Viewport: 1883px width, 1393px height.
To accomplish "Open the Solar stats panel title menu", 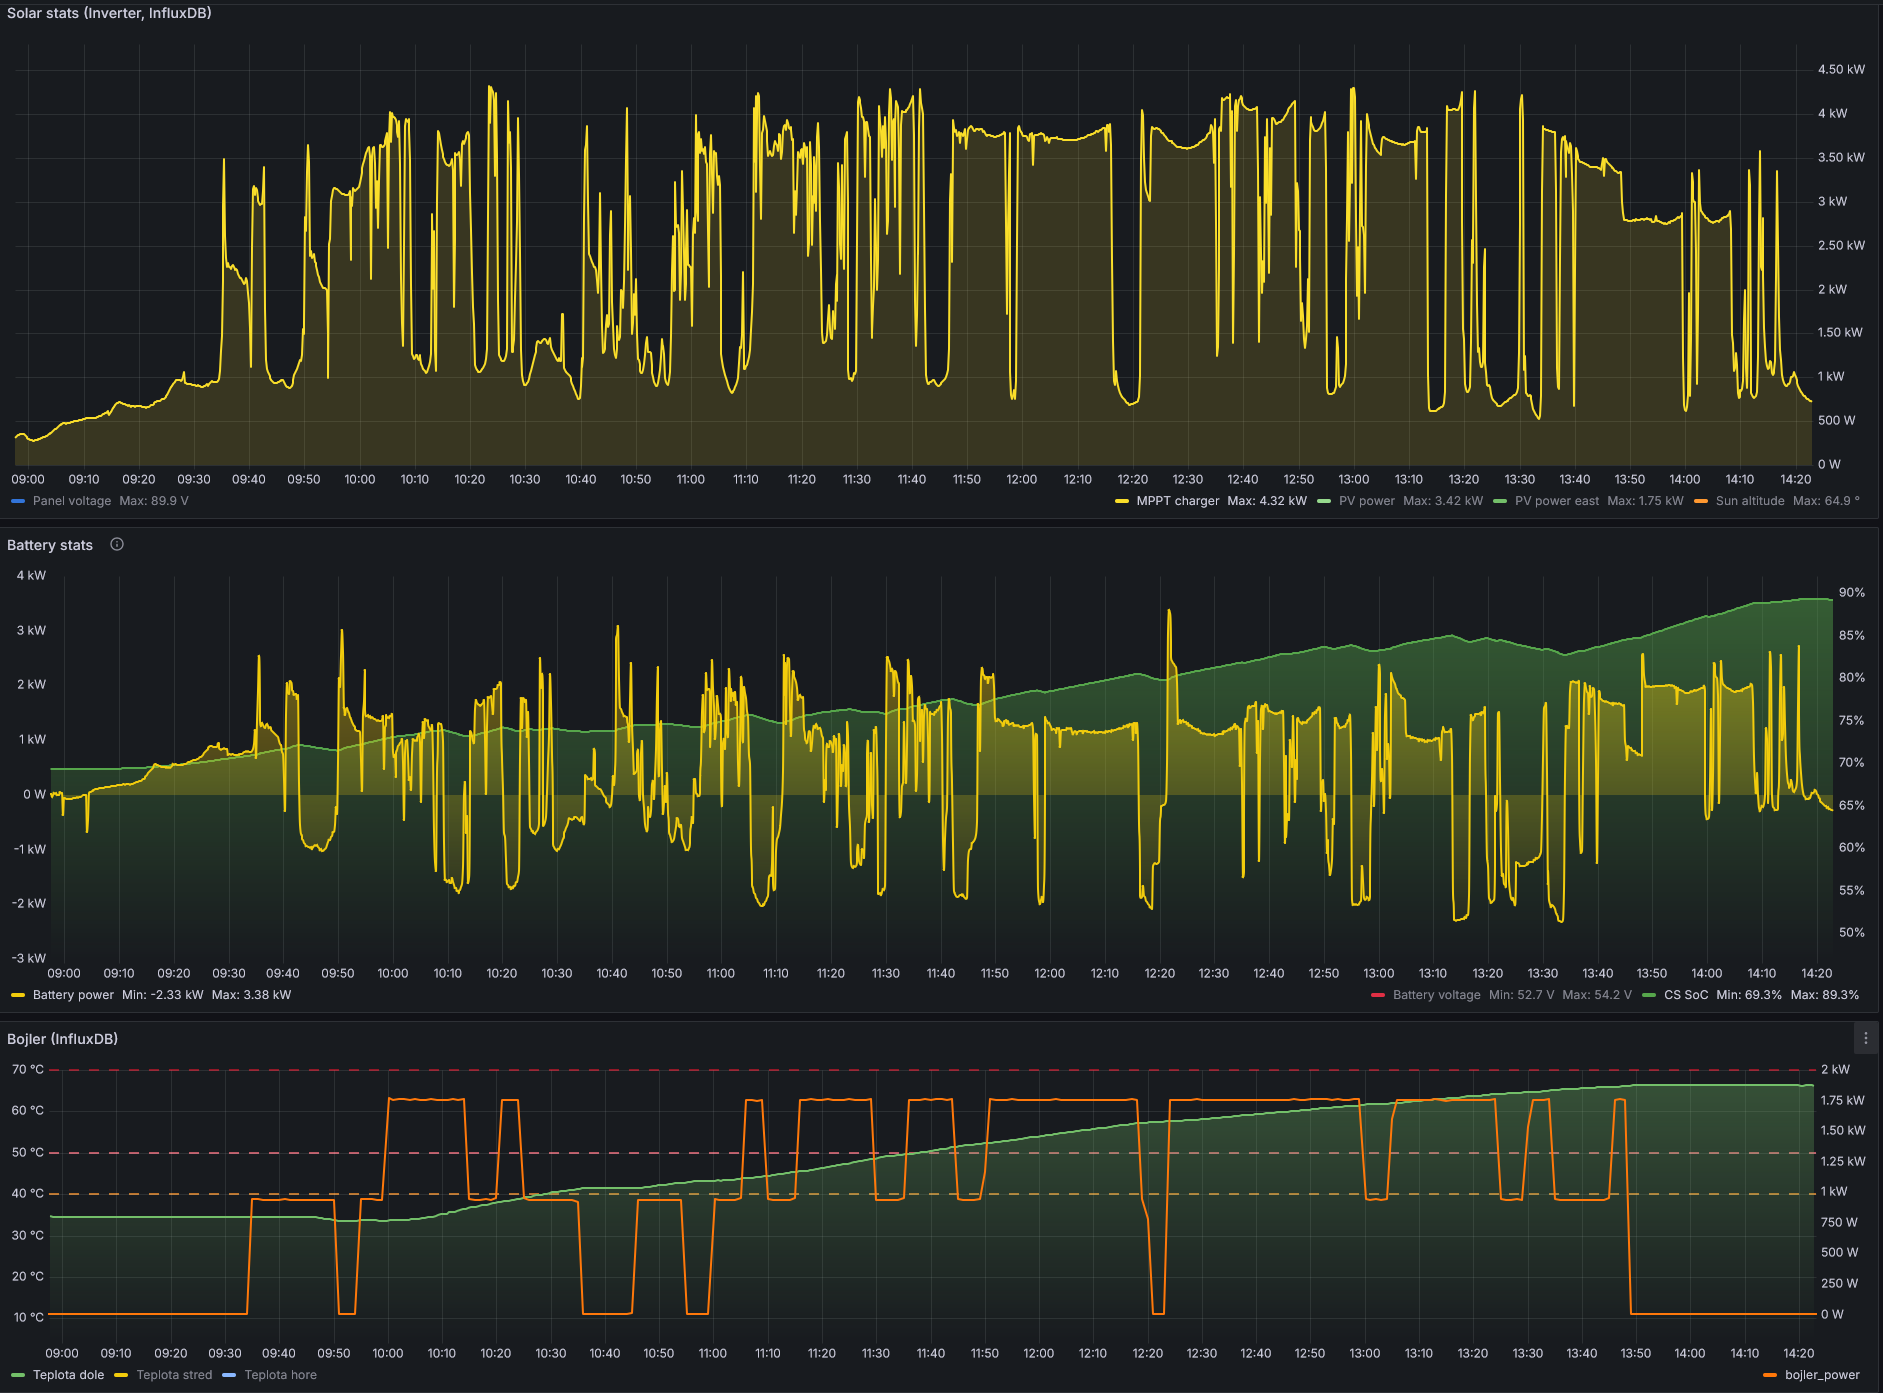I will click(x=109, y=13).
